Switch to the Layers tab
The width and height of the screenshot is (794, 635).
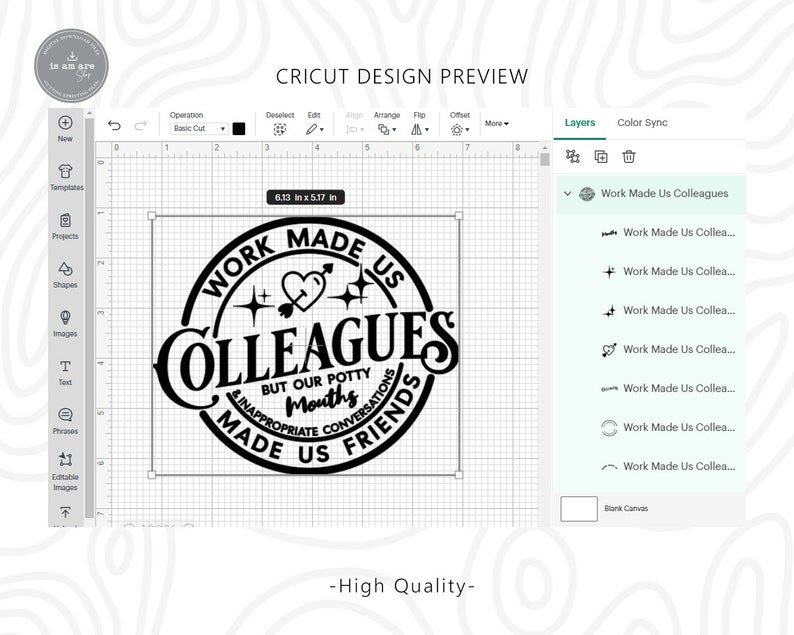[580, 123]
